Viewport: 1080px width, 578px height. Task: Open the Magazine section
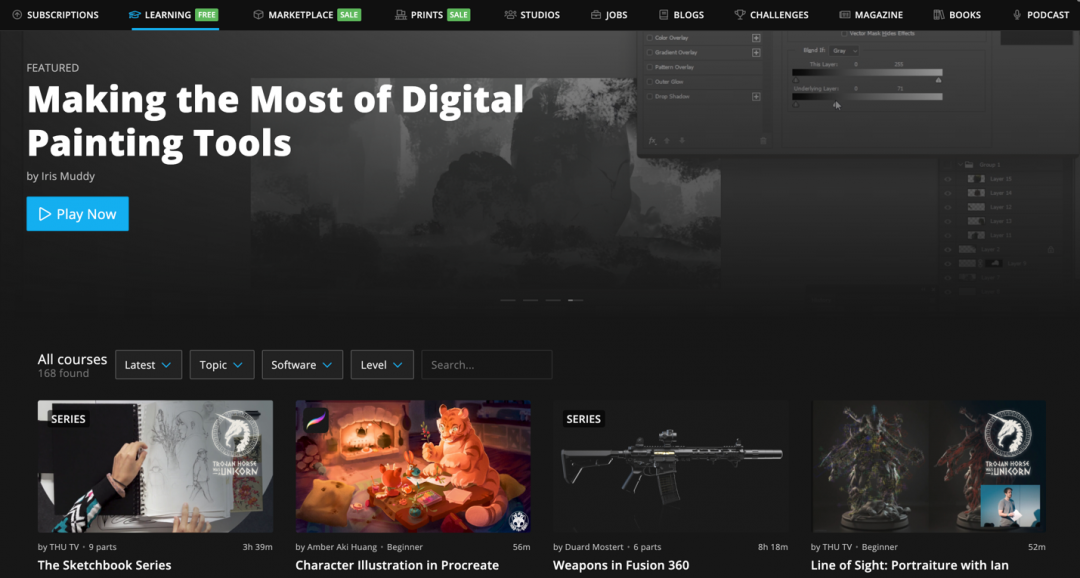871,14
